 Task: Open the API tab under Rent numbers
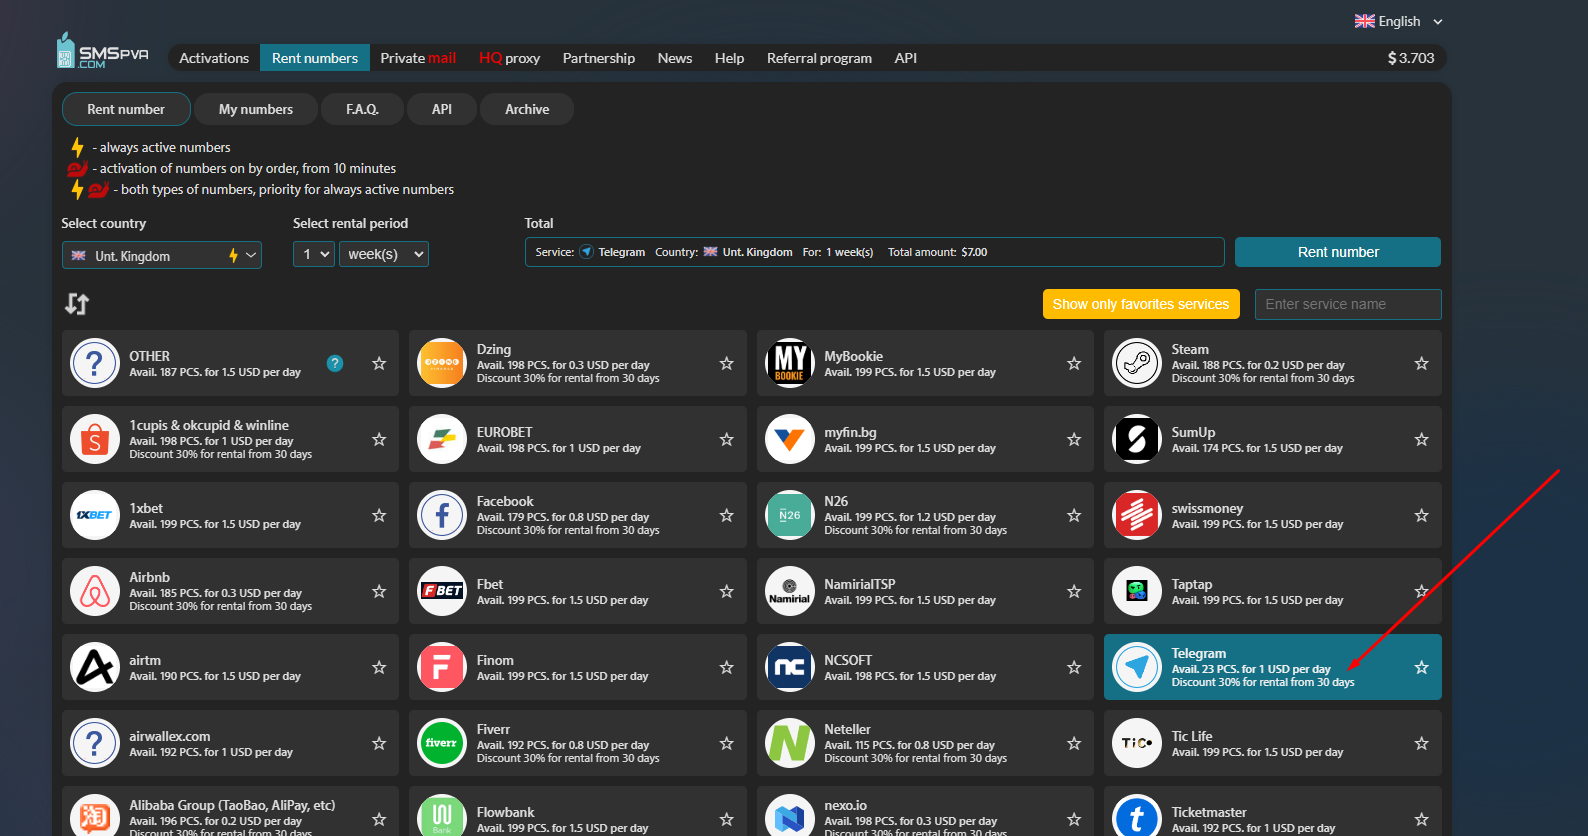[442, 109]
